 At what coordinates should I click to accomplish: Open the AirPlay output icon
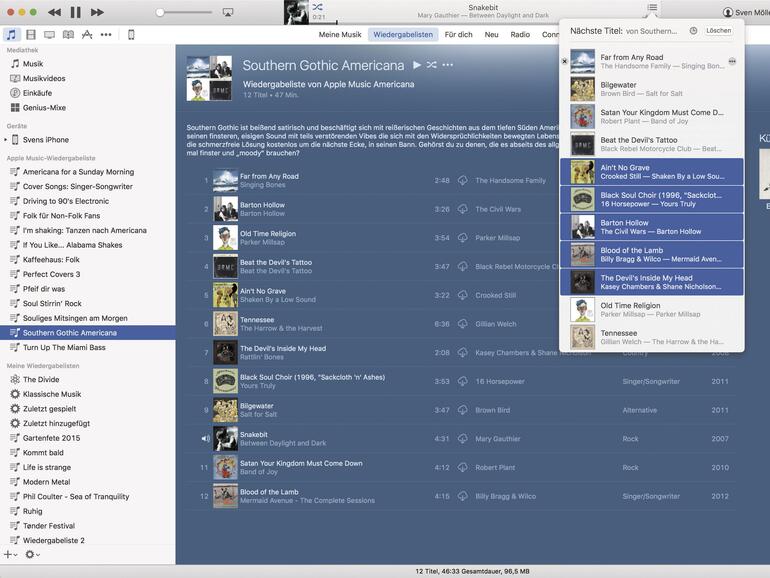[228, 12]
